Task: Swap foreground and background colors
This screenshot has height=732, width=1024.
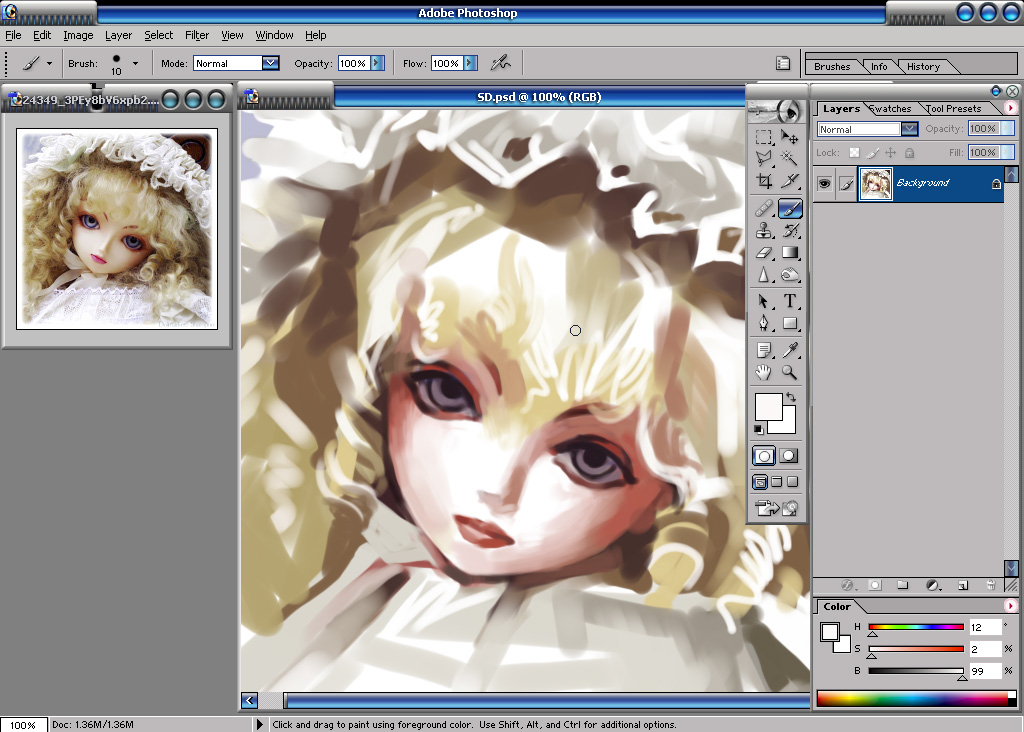Action: [x=791, y=397]
